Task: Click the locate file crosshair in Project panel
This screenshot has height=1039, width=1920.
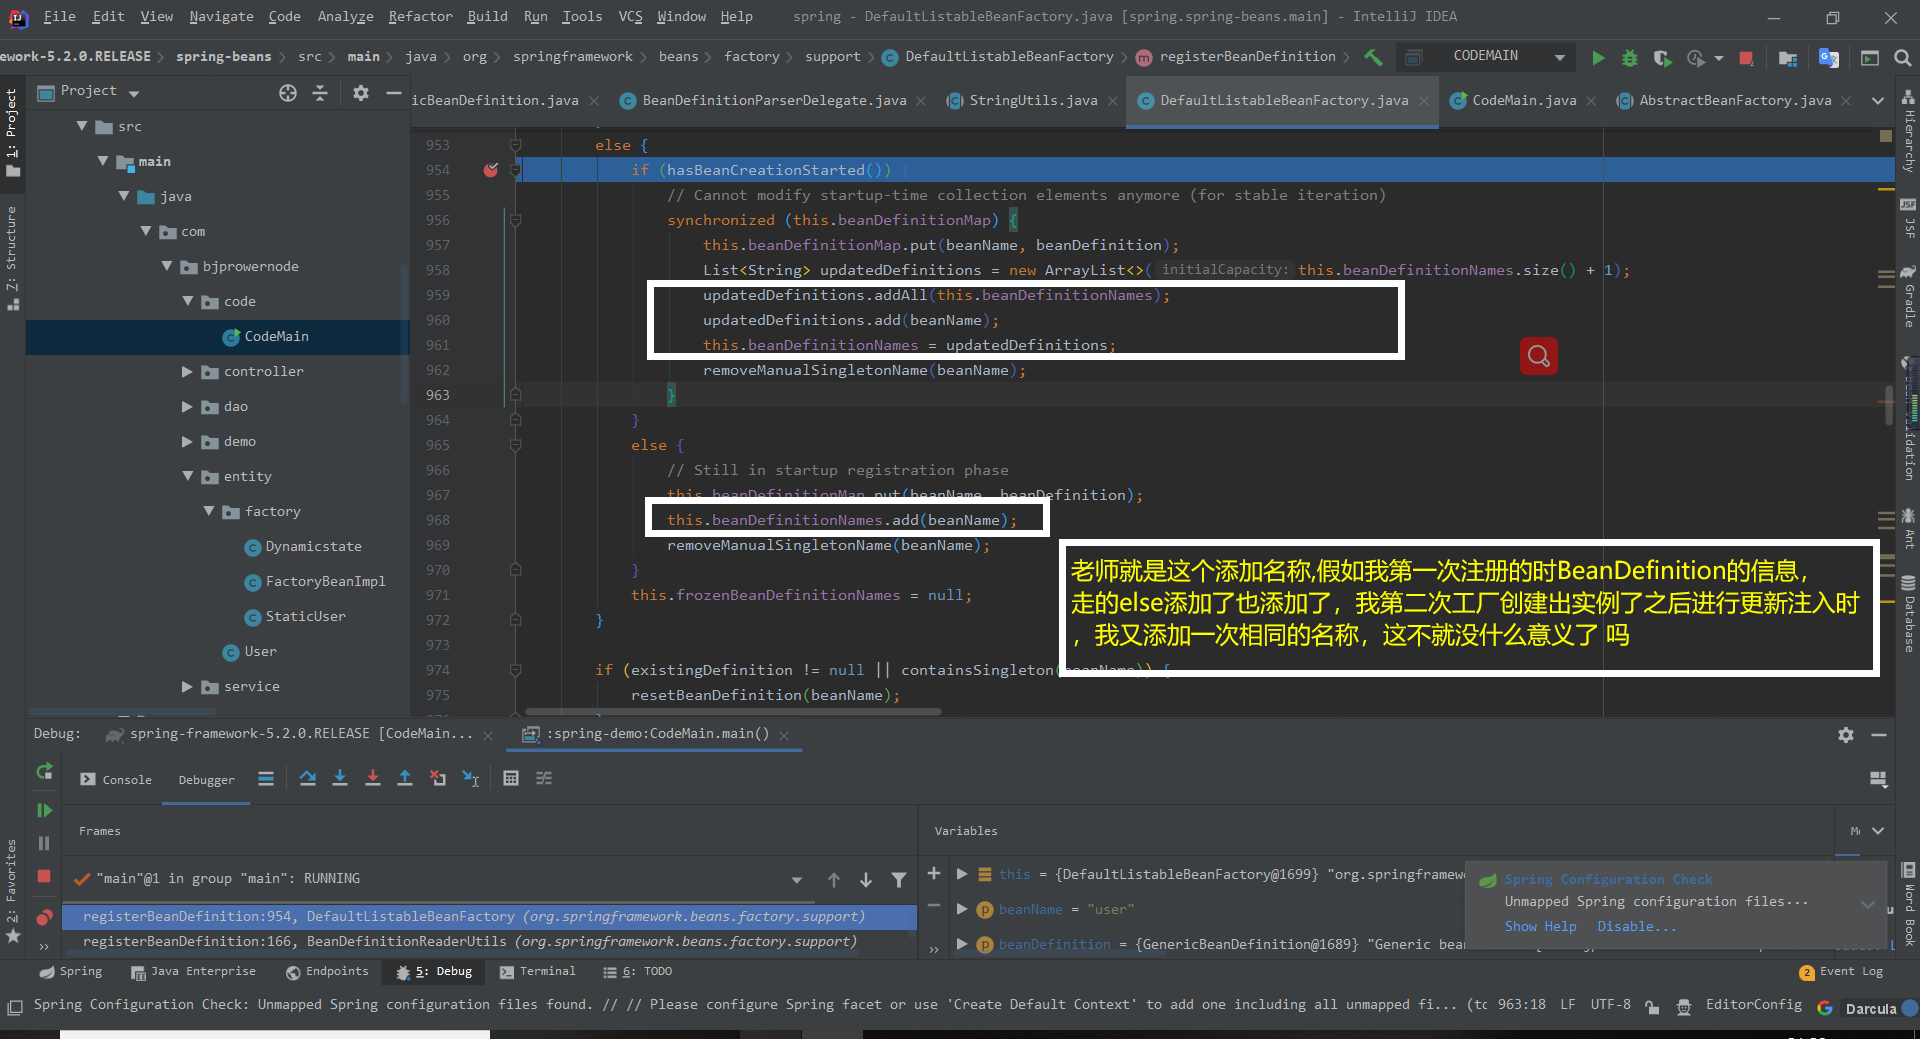Action: click(288, 93)
